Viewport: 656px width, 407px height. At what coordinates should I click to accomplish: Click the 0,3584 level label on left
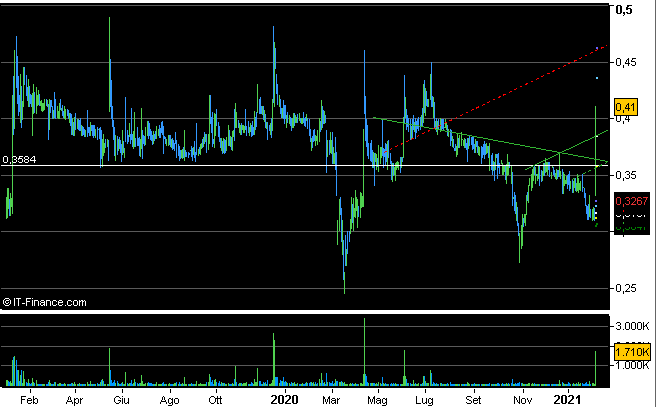[18, 159]
